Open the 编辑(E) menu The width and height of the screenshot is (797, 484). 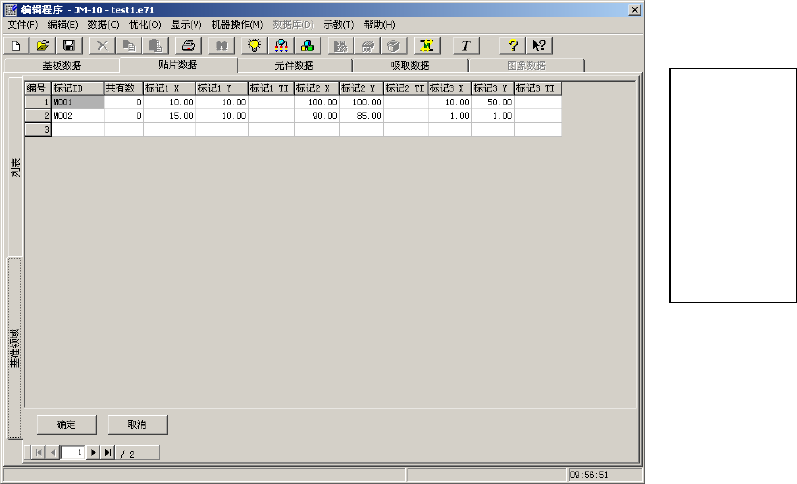pyautogui.click(x=63, y=24)
